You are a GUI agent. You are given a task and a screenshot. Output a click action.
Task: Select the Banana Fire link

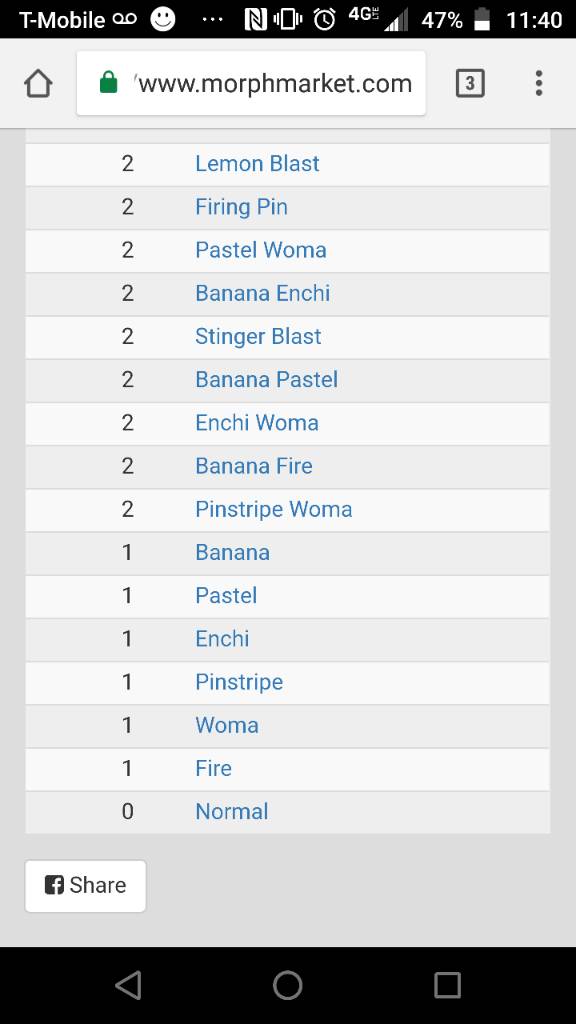(254, 466)
